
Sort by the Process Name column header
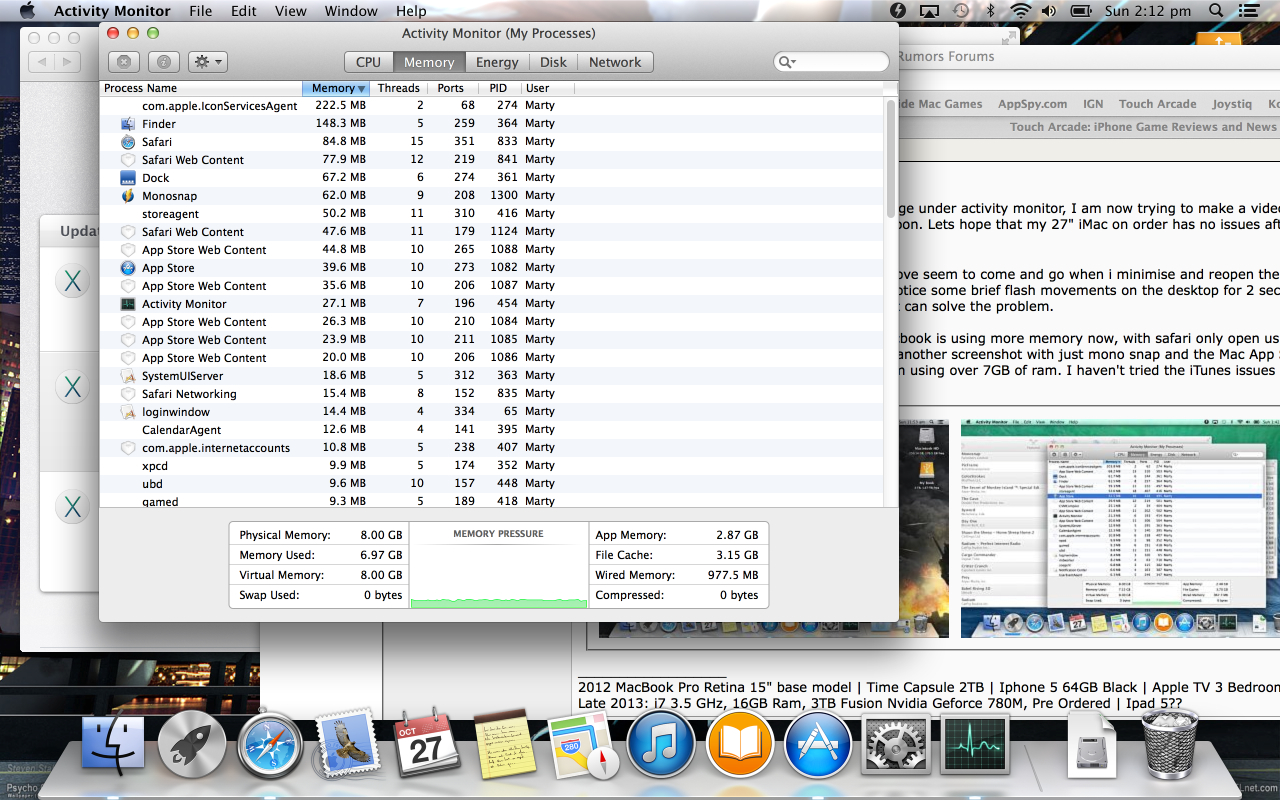click(201, 88)
